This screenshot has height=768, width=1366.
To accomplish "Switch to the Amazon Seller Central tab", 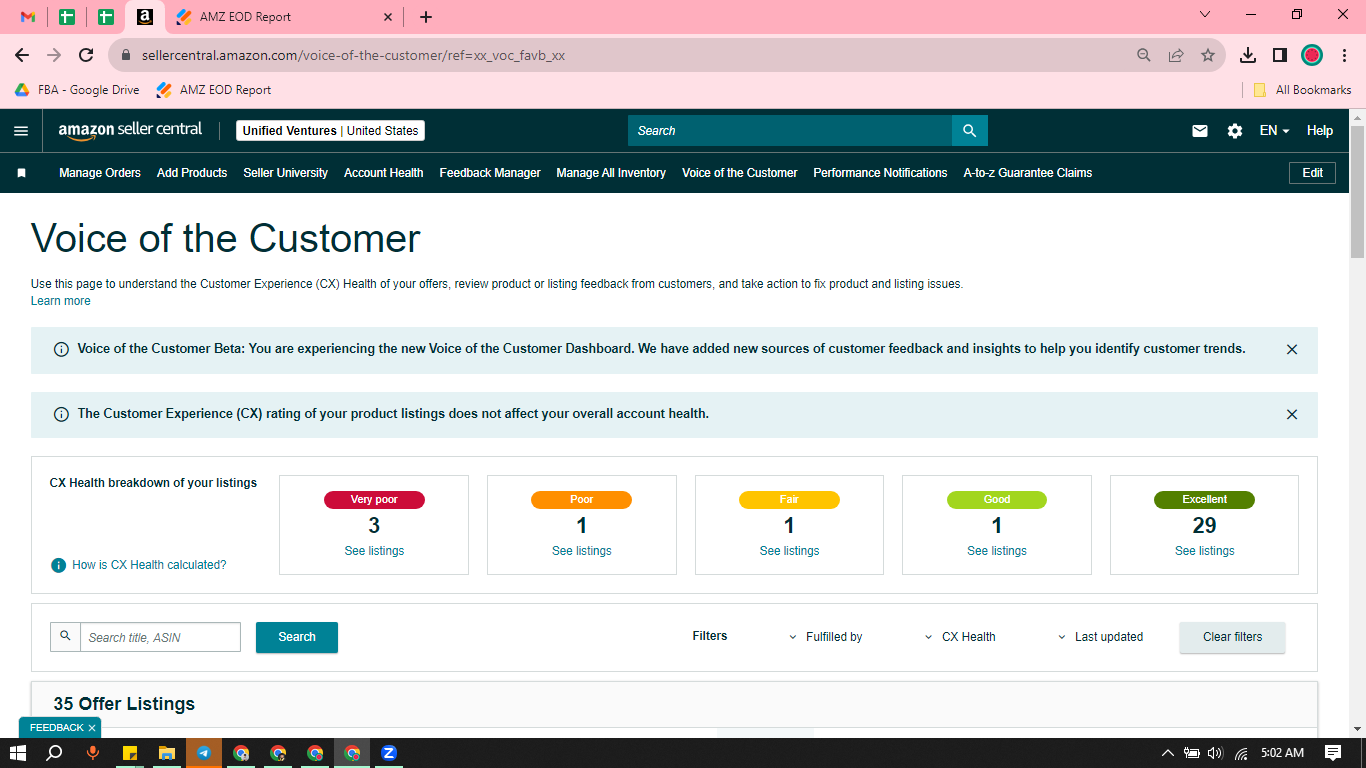I will tap(145, 17).
